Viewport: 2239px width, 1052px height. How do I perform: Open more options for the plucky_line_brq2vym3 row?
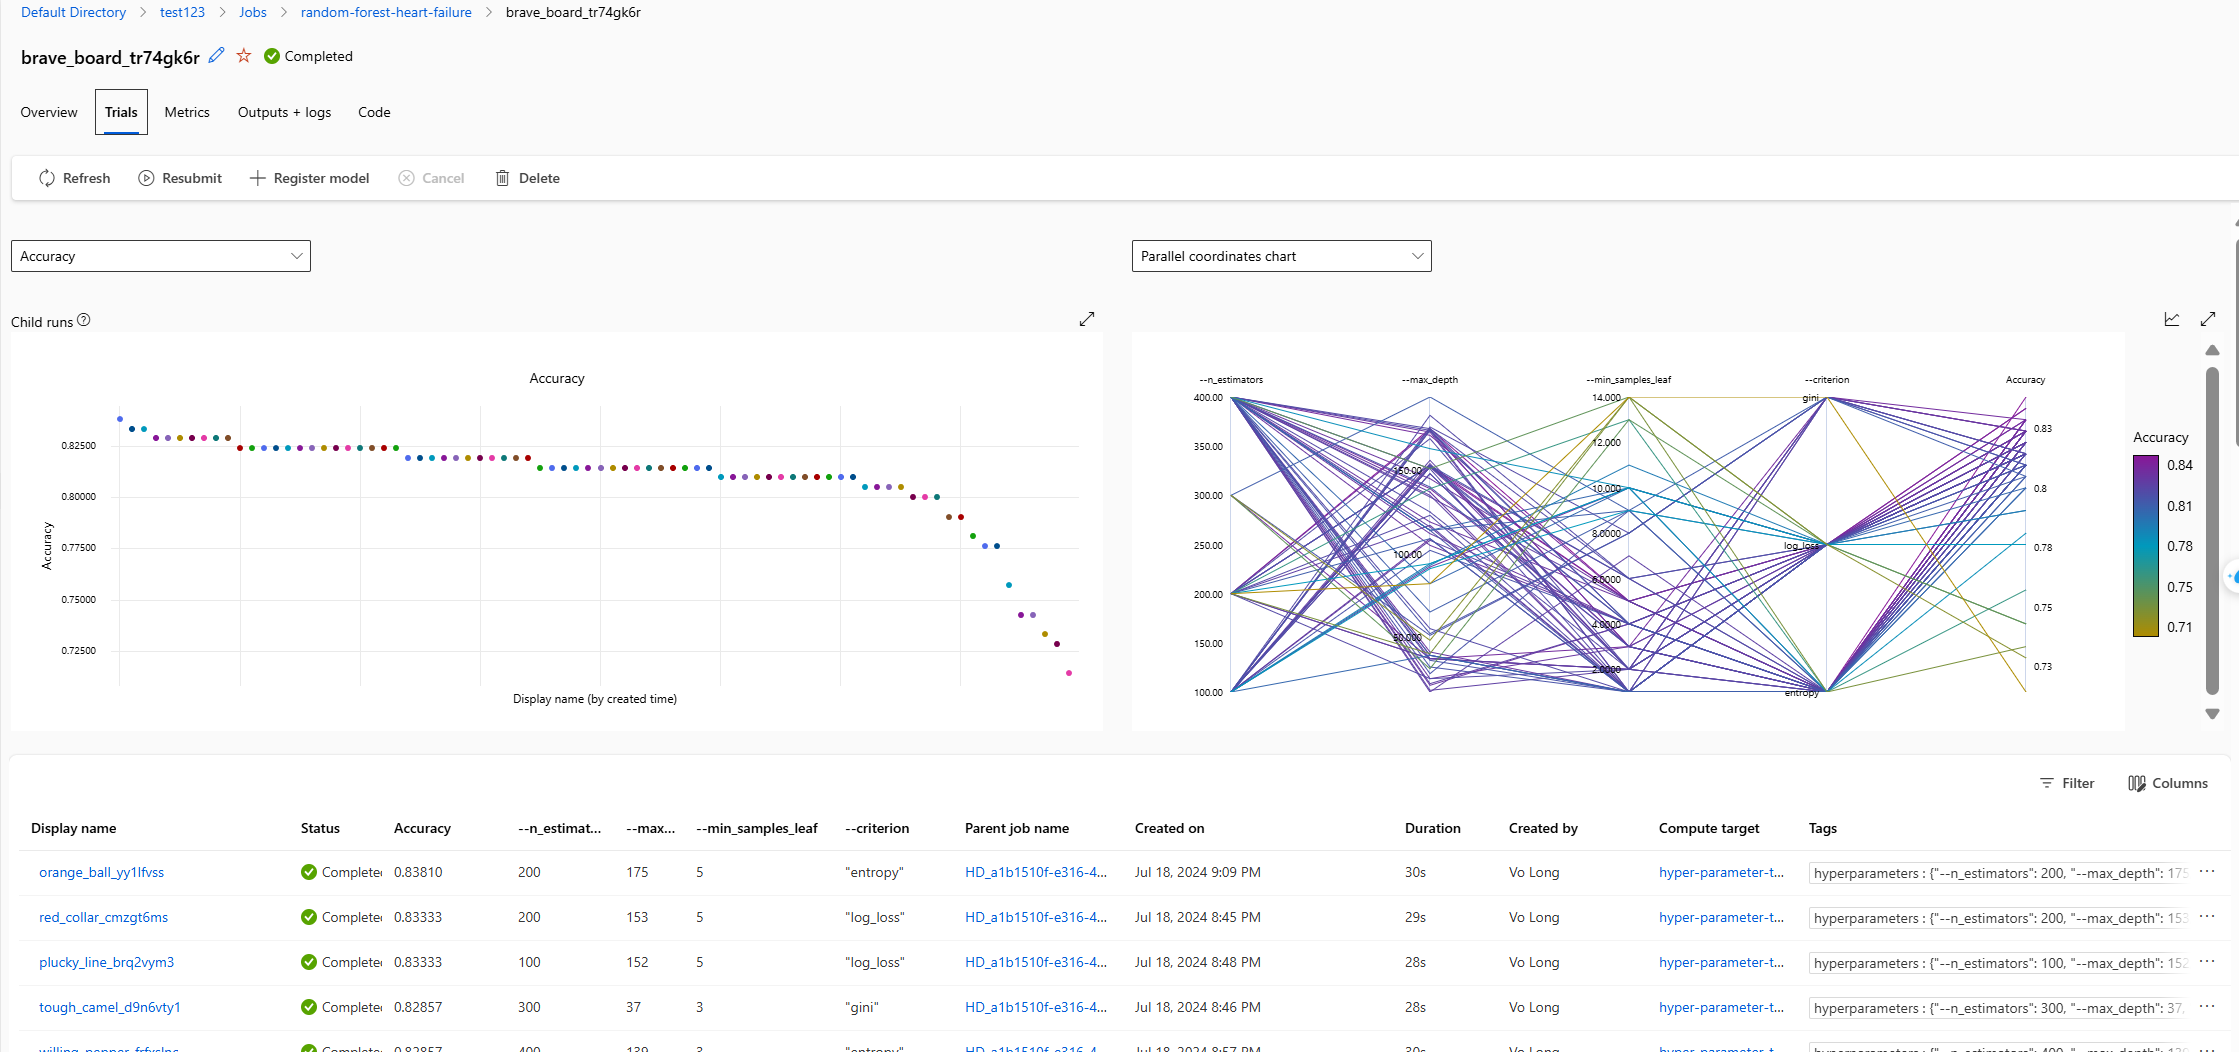click(2207, 962)
